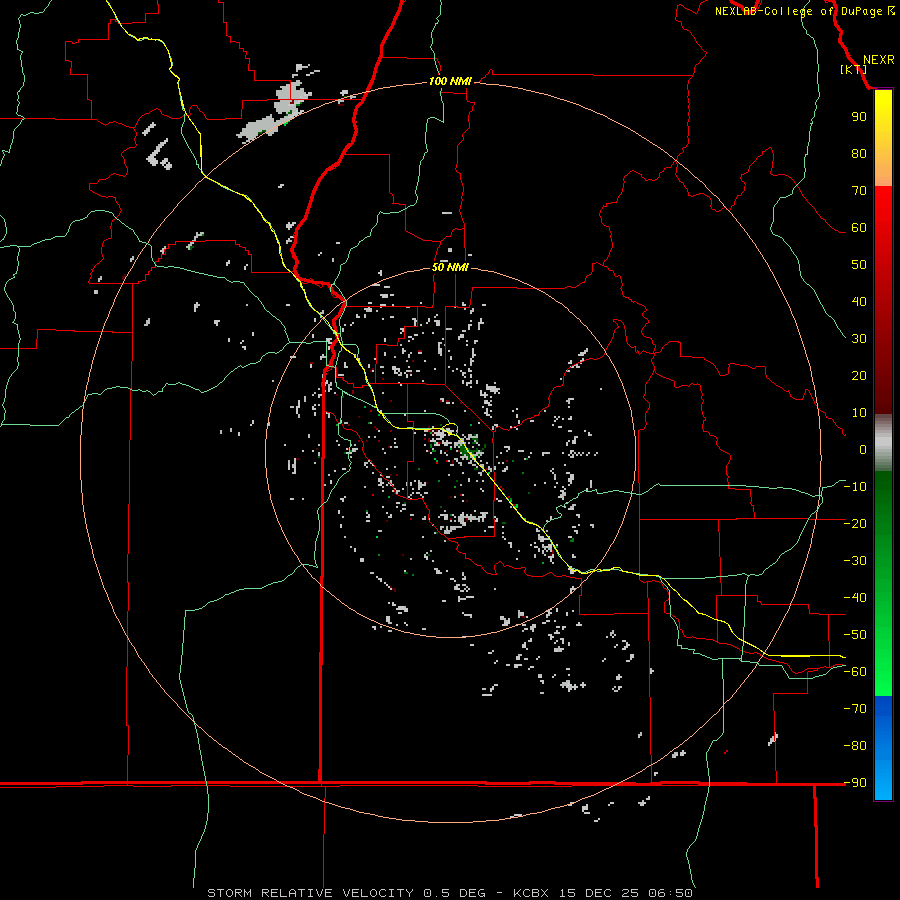Select the 0 value on the velocity scale
900x900 pixels.
(863, 449)
